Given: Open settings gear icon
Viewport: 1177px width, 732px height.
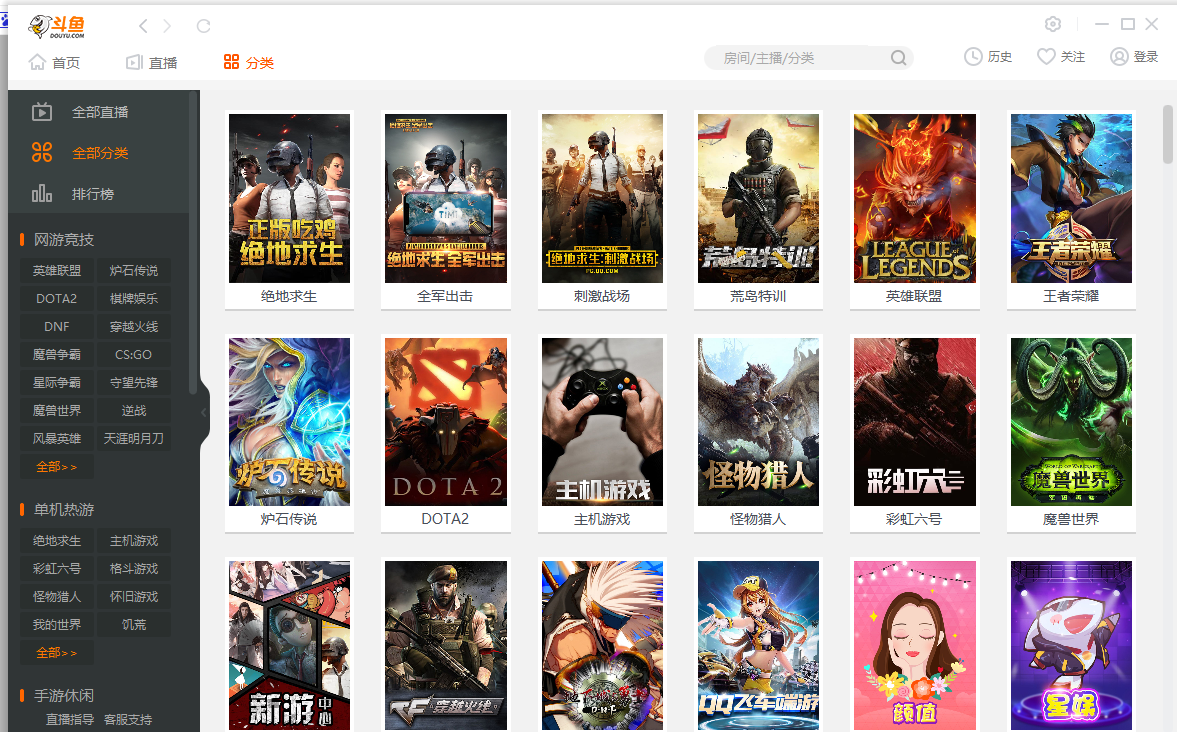Looking at the screenshot, I should tap(1053, 24).
